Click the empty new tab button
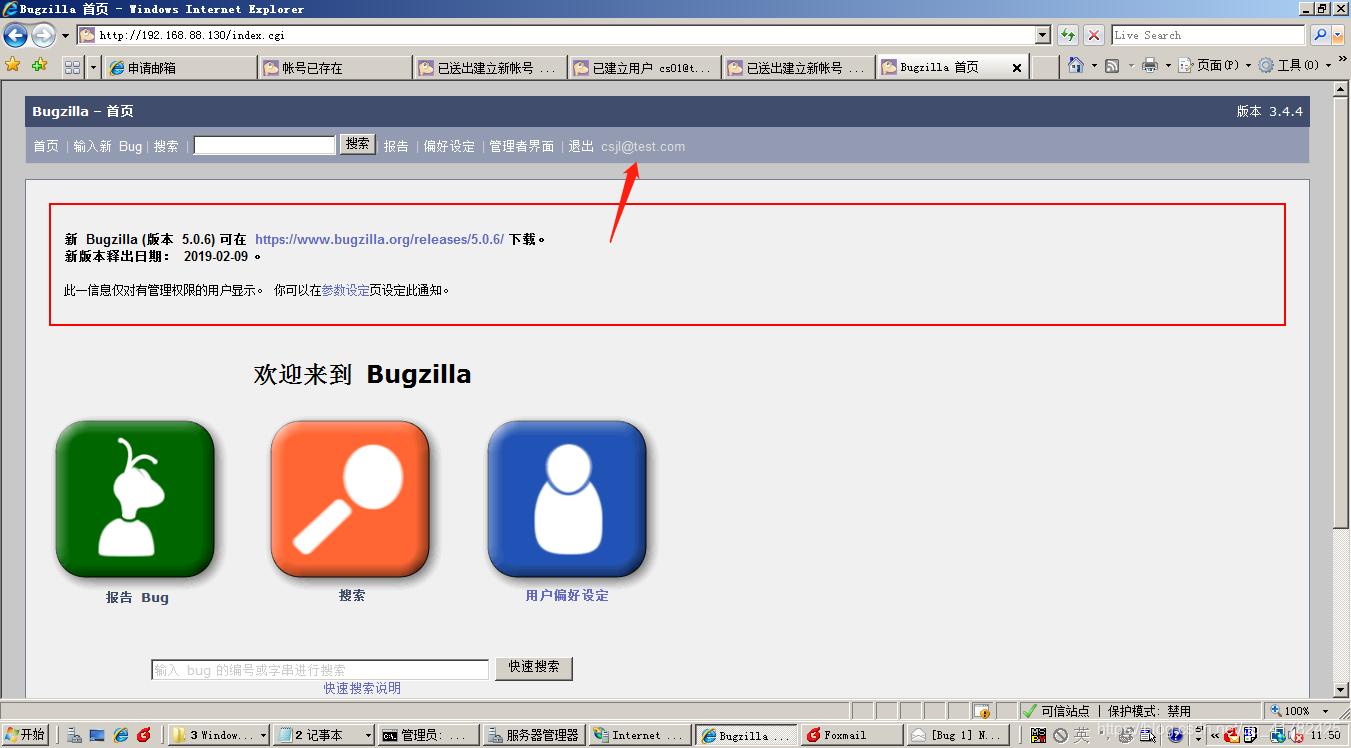This screenshot has width=1351, height=748. 1045,67
